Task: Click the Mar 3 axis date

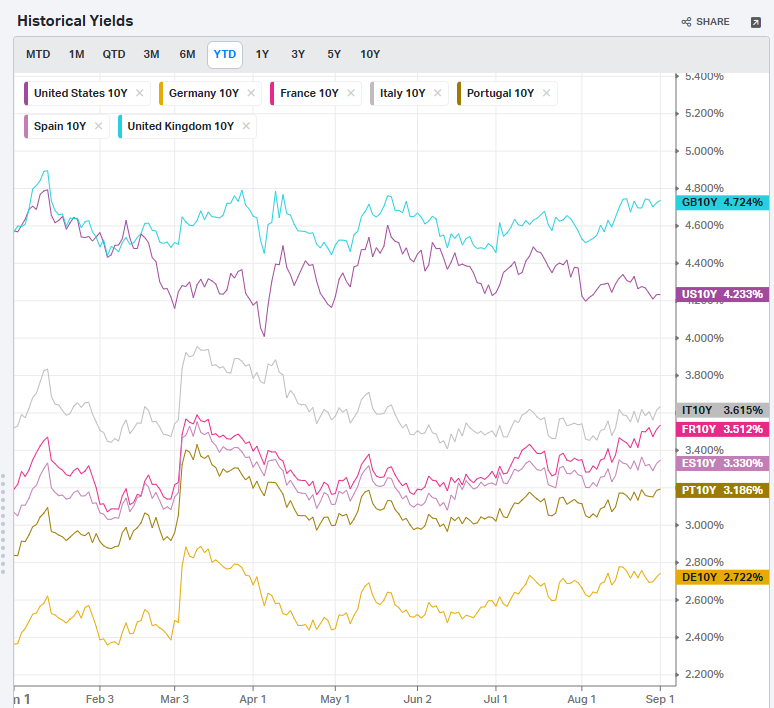Action: point(174,699)
